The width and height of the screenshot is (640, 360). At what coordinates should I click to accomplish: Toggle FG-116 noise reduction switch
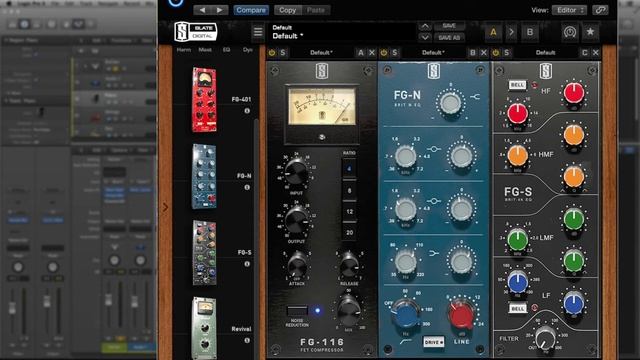pos(297,311)
